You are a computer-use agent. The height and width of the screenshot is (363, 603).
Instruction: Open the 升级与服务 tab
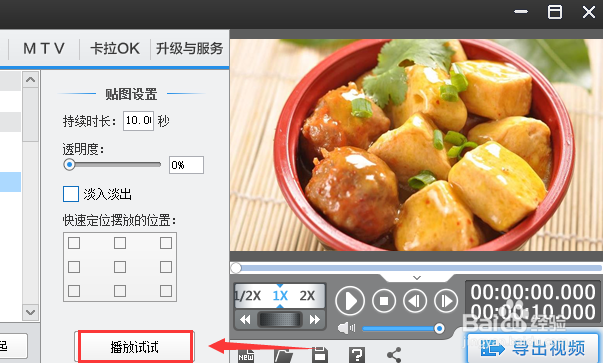(x=189, y=49)
